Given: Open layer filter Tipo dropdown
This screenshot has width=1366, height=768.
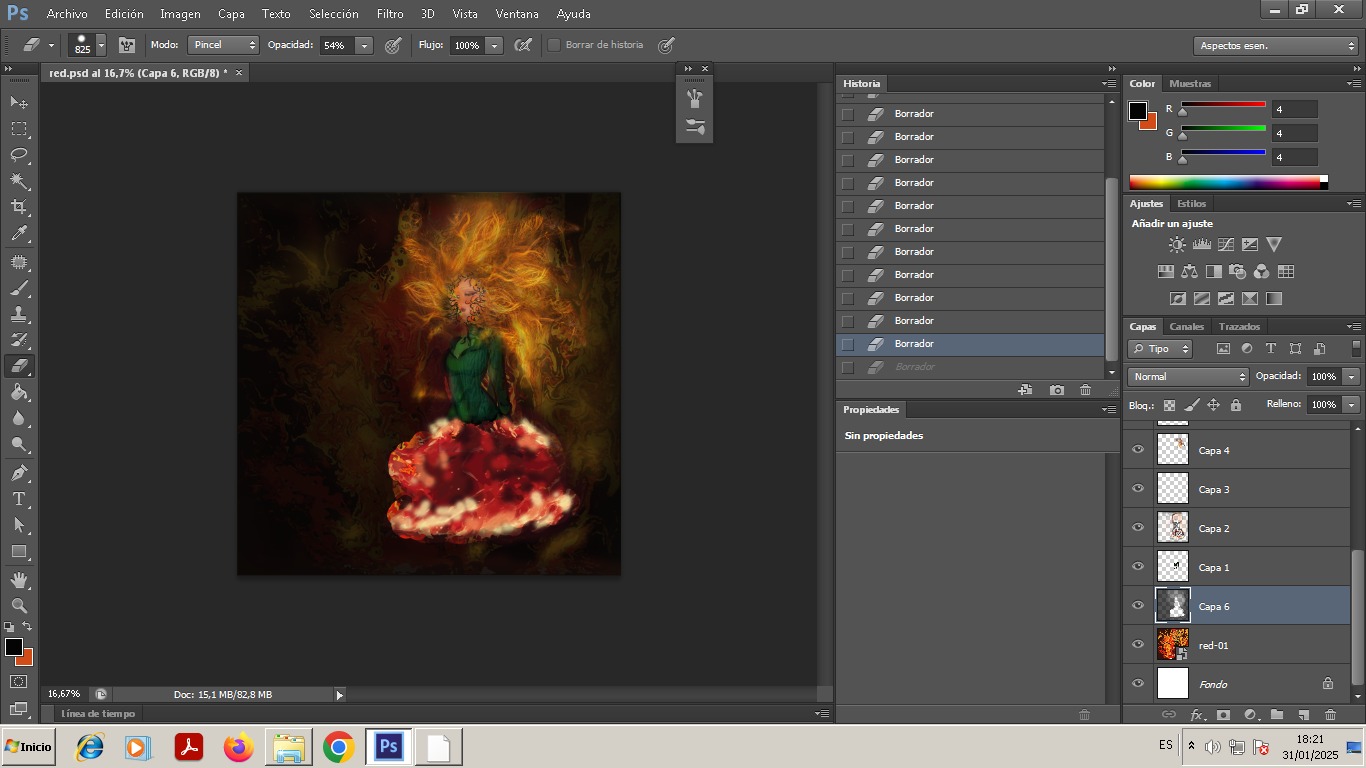Looking at the screenshot, I should 1160,349.
